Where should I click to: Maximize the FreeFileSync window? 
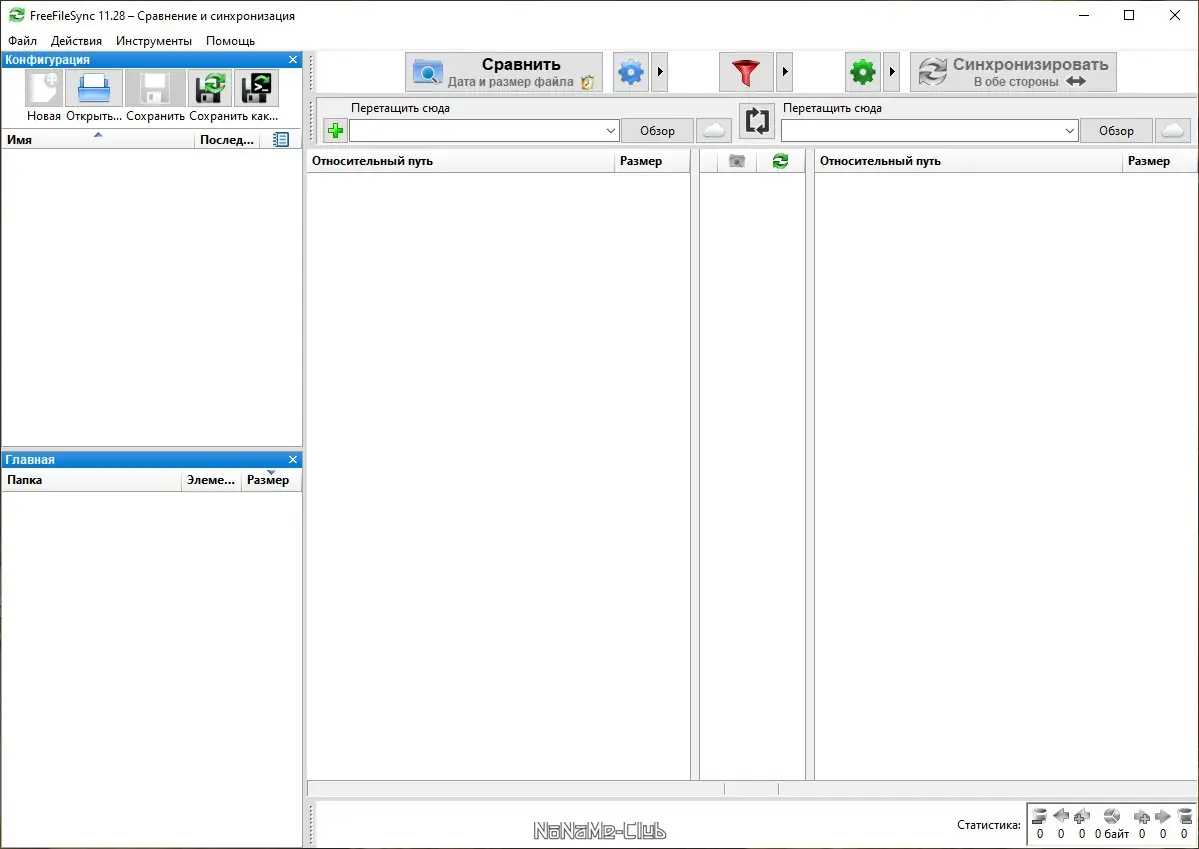coord(1129,15)
